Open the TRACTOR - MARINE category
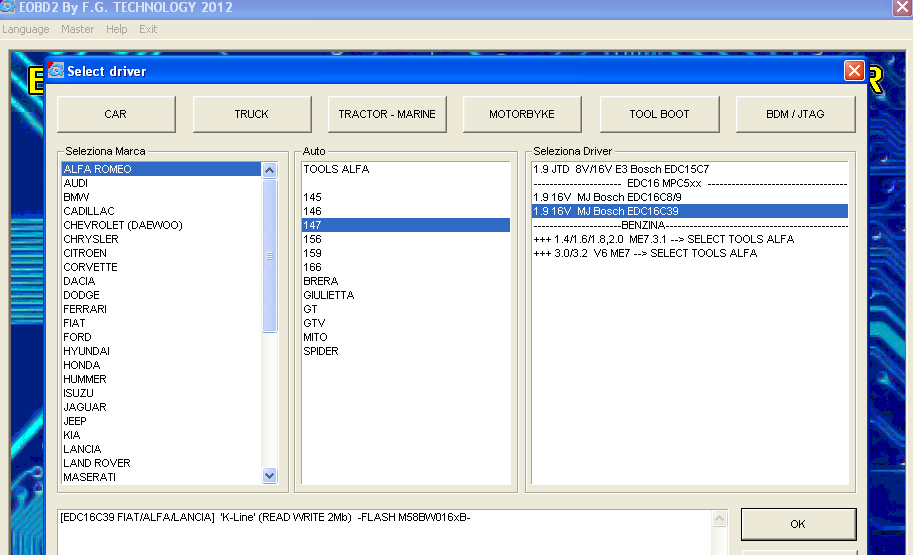Image resolution: width=913 pixels, height=555 pixels. (387, 114)
